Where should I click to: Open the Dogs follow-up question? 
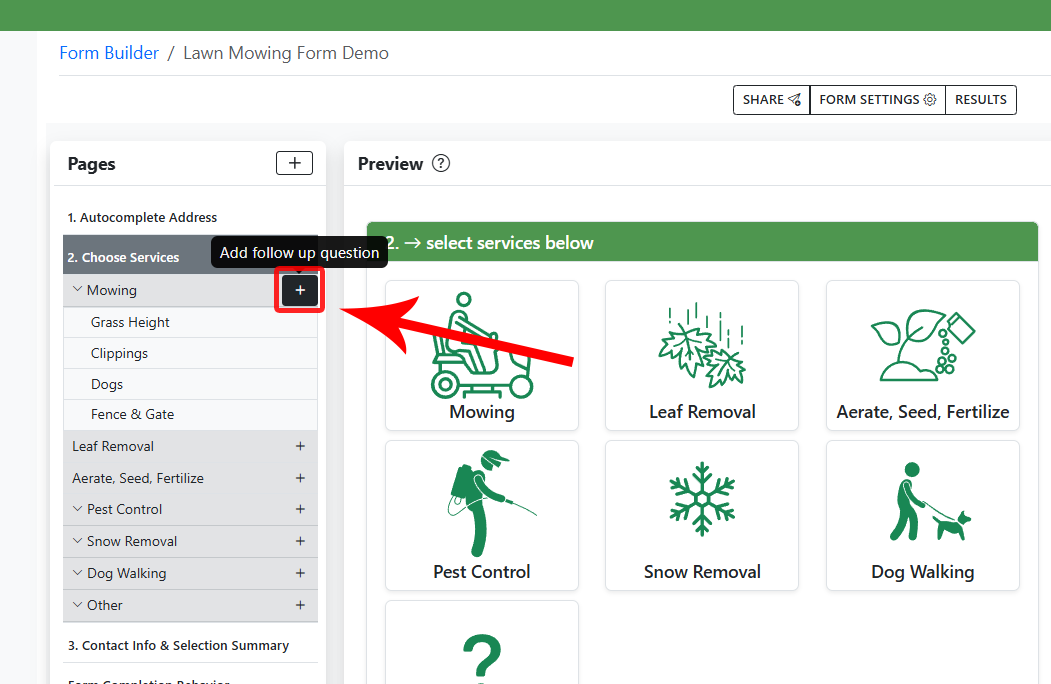pos(190,384)
